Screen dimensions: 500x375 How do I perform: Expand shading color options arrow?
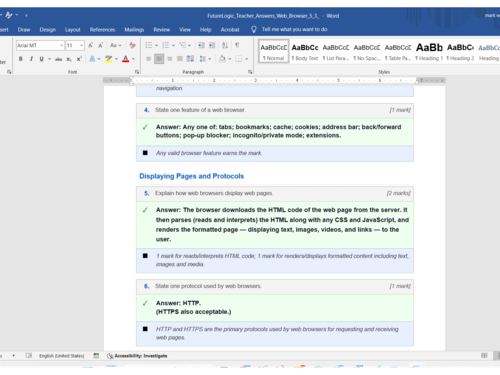click(x=230, y=59)
